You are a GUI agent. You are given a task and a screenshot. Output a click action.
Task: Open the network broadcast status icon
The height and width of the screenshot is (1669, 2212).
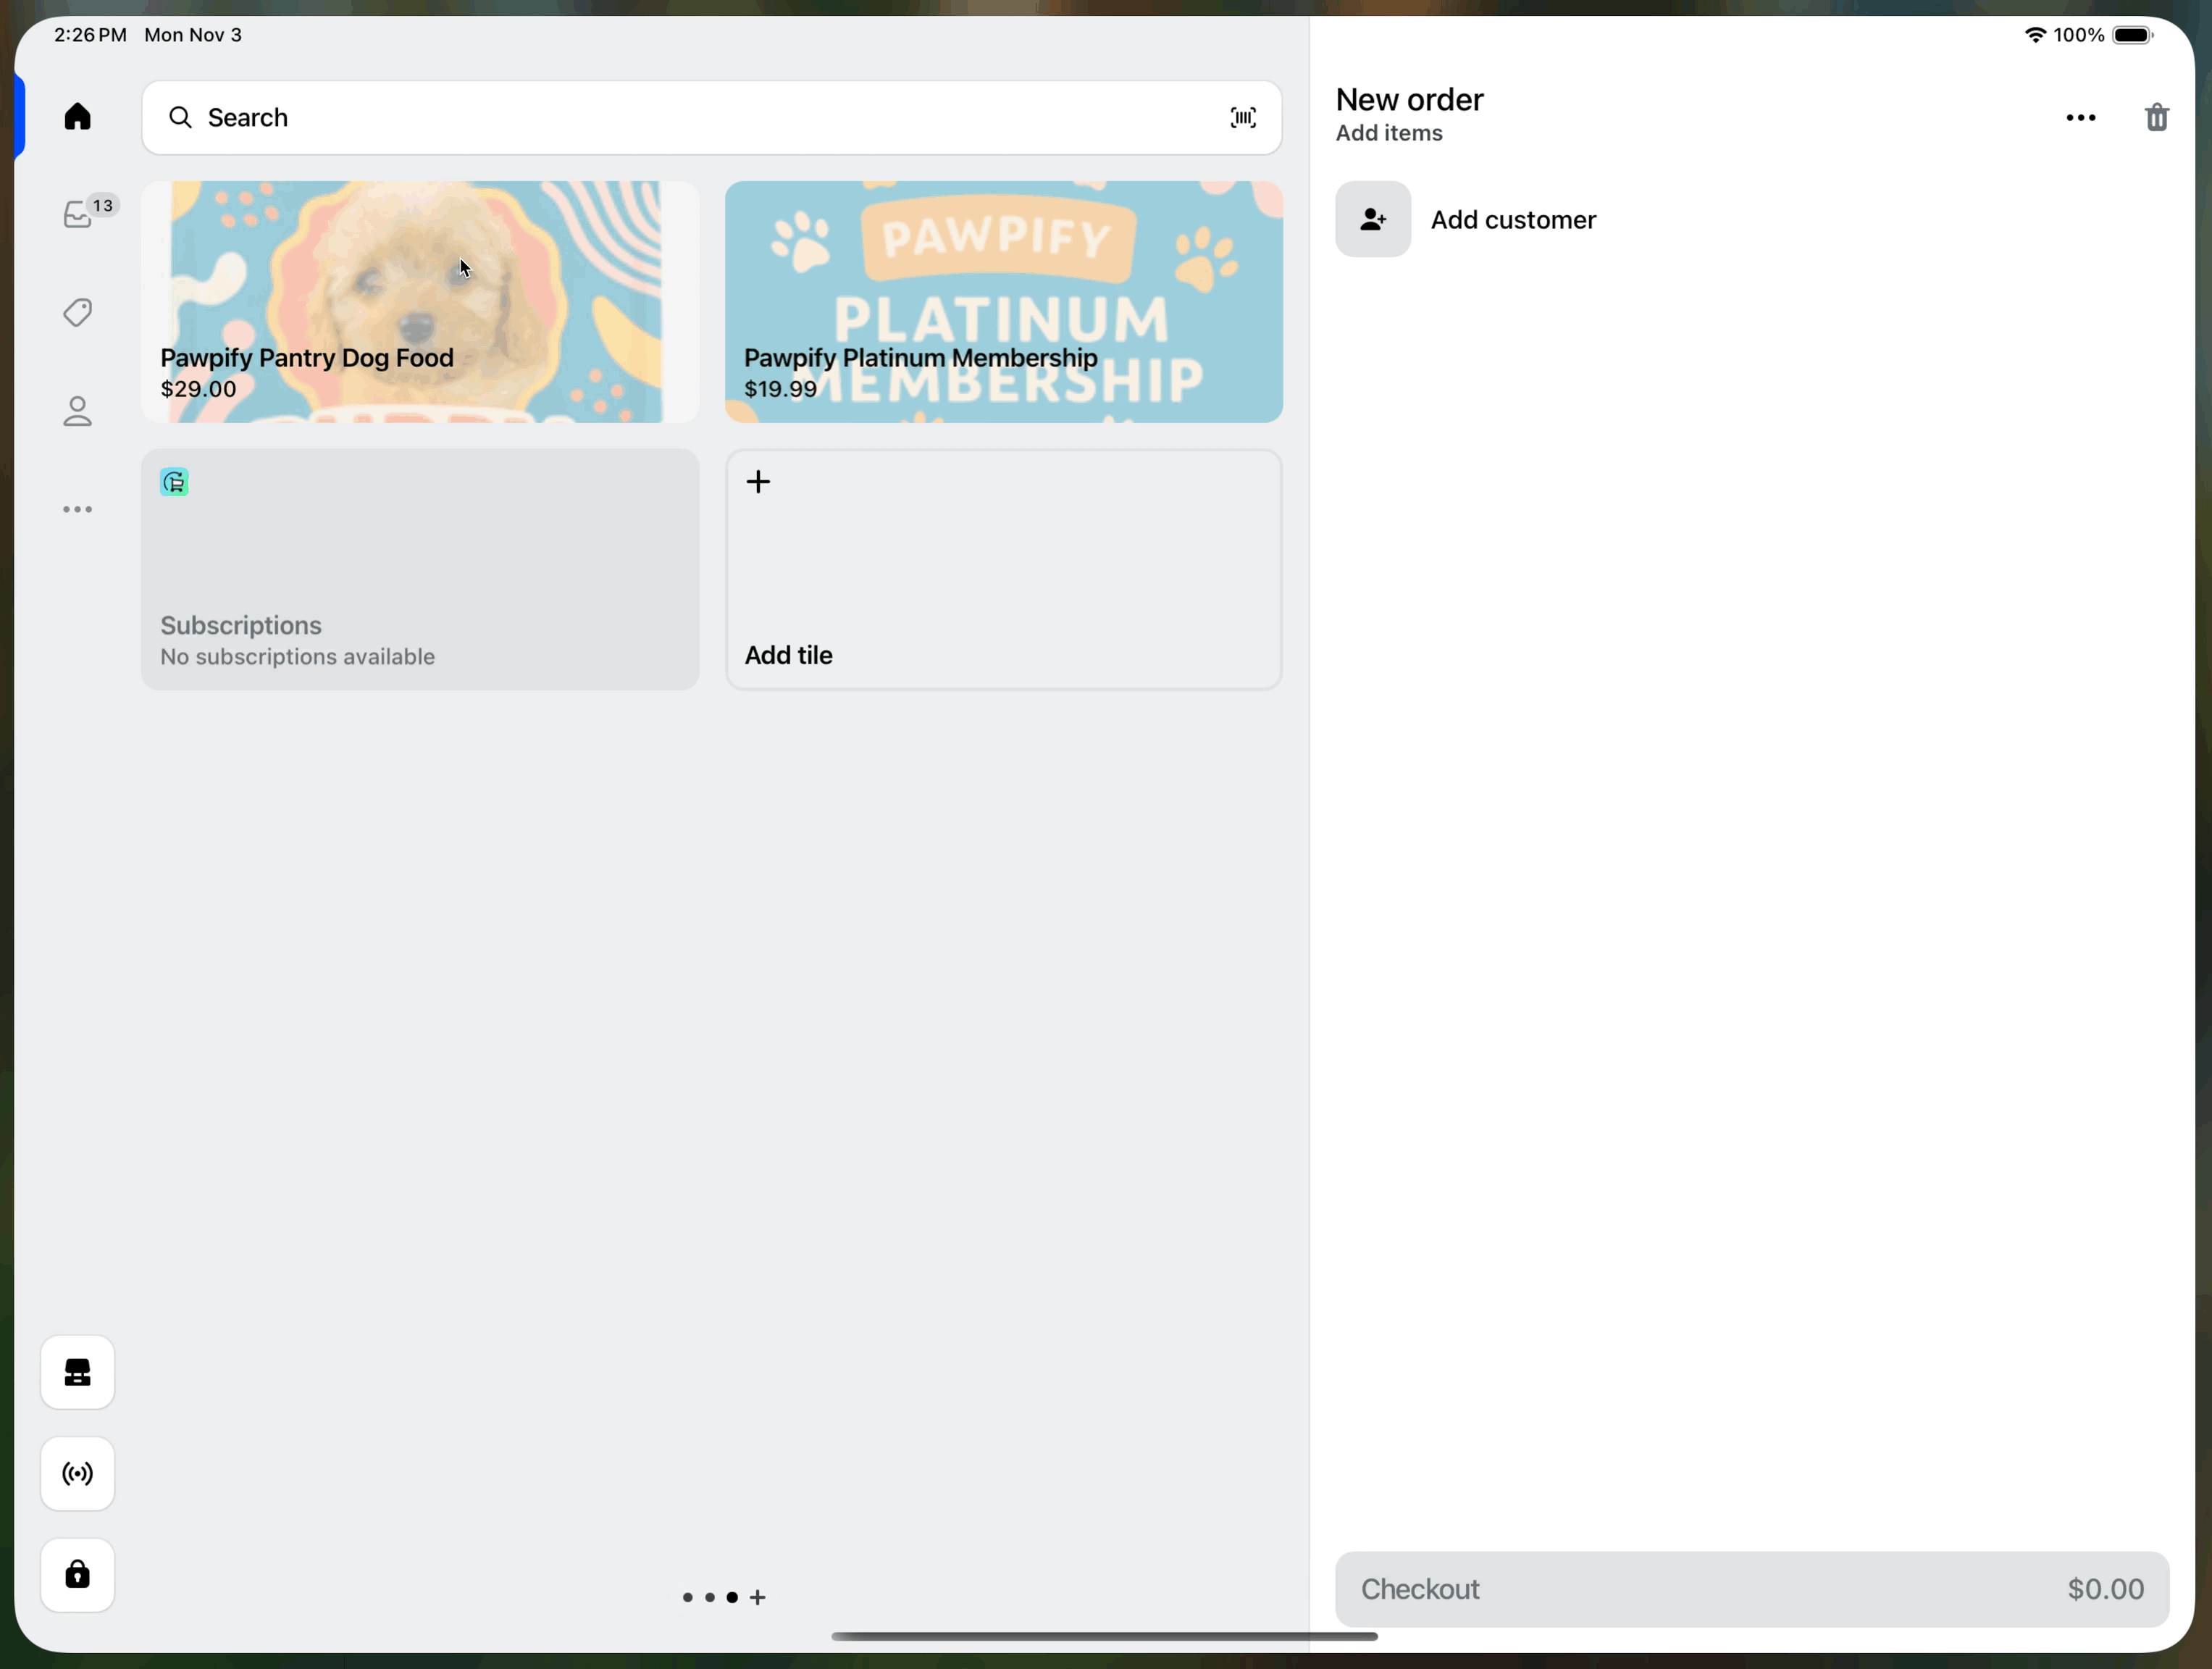77,1473
